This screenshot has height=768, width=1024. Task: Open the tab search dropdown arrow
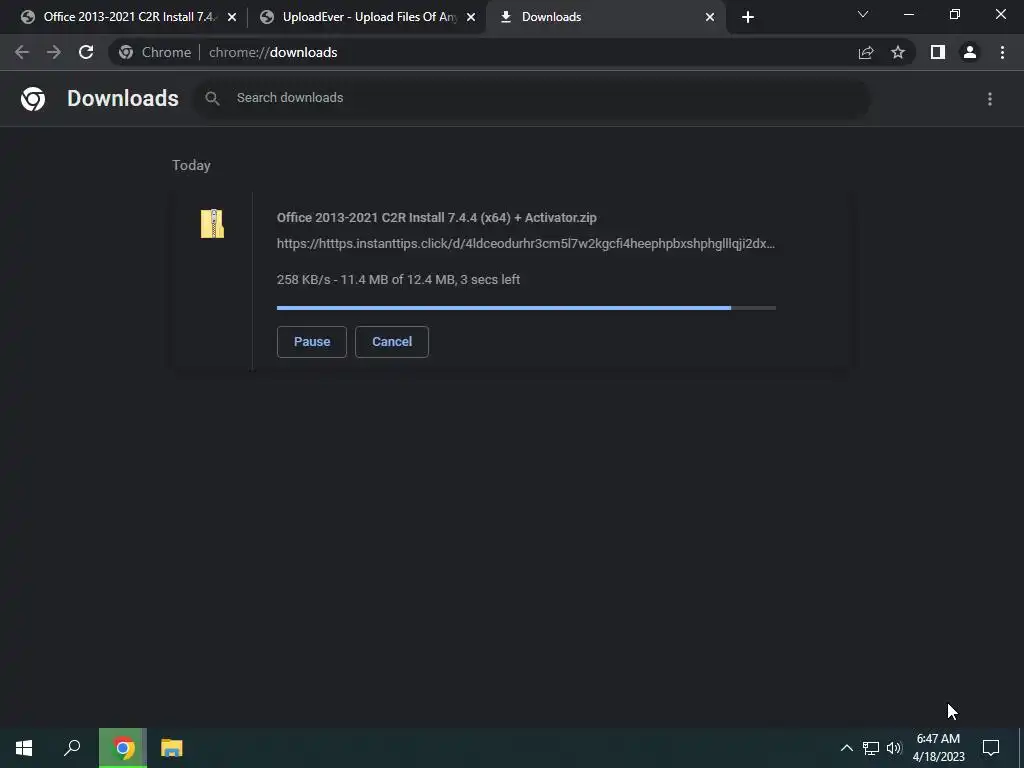pyautogui.click(x=863, y=14)
